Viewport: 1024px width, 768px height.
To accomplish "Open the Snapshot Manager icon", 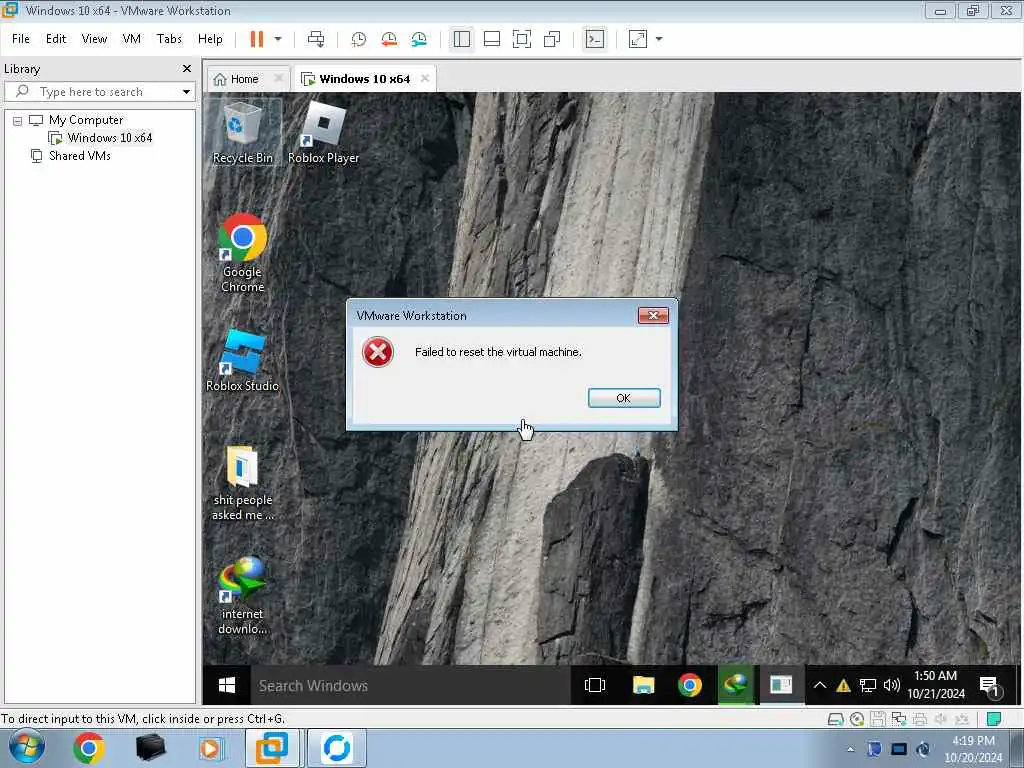I will [419, 39].
